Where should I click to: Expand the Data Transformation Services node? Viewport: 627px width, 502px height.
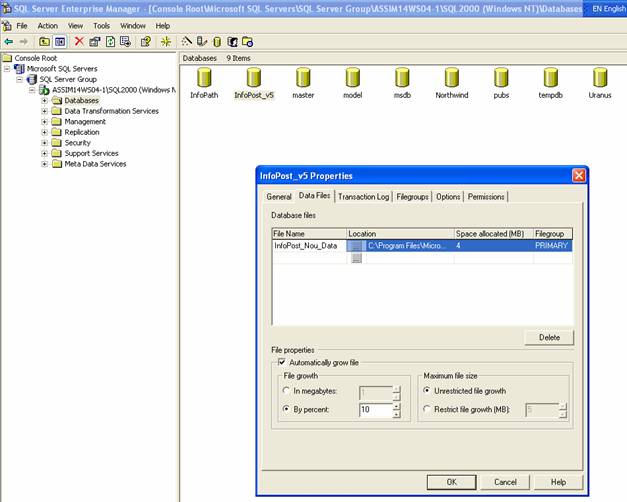[45, 111]
